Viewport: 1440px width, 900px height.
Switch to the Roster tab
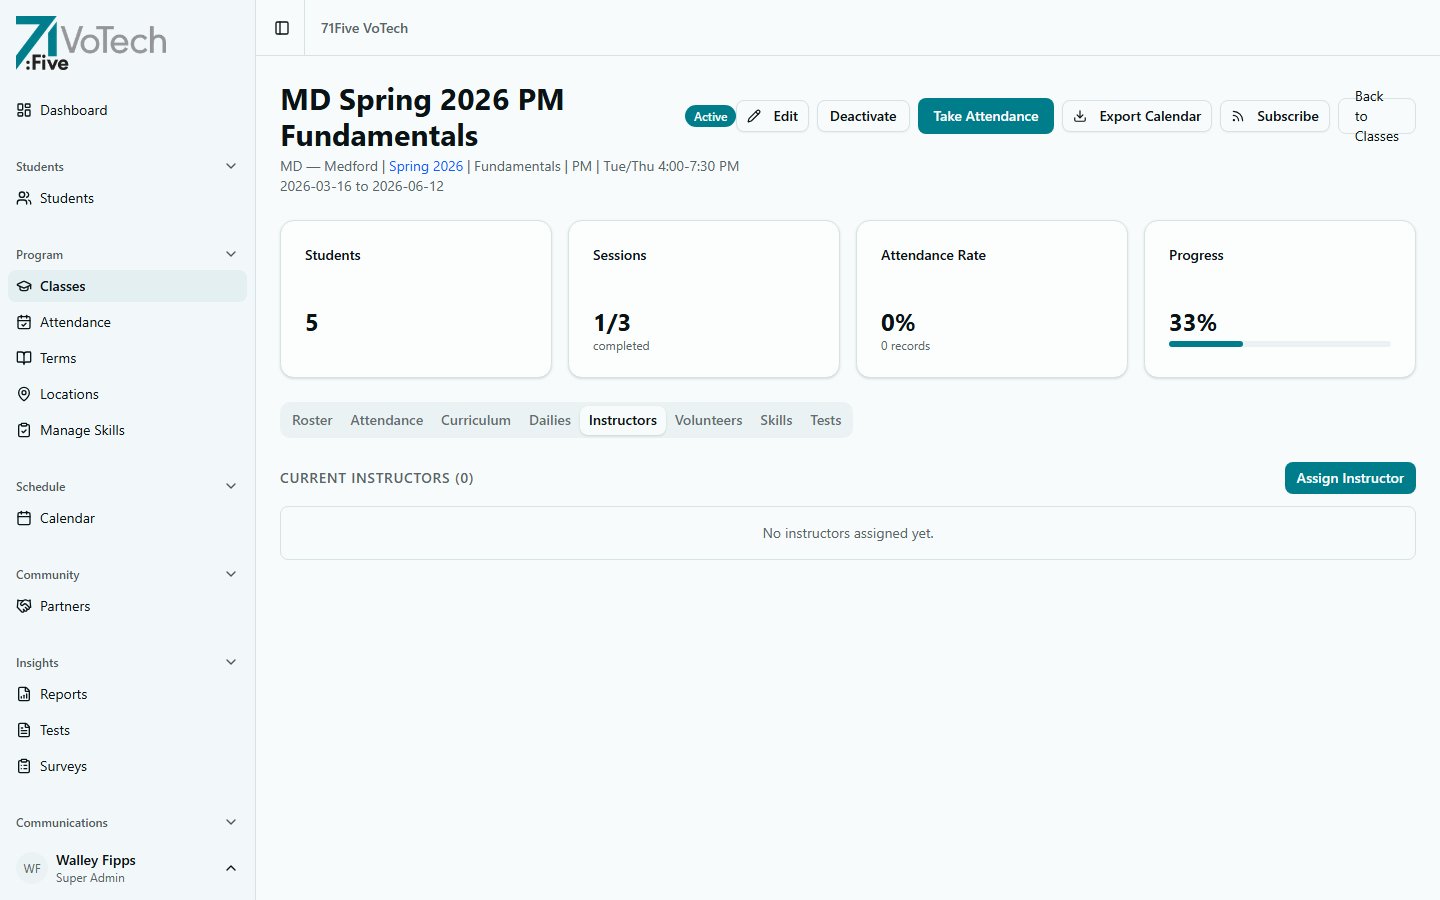(311, 420)
